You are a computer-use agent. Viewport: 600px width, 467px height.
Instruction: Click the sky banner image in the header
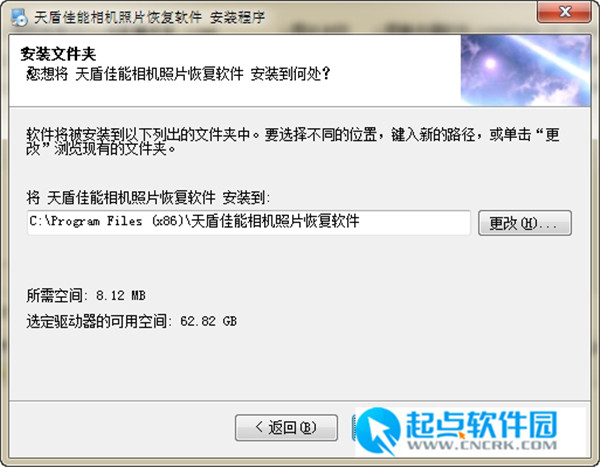tap(525, 70)
